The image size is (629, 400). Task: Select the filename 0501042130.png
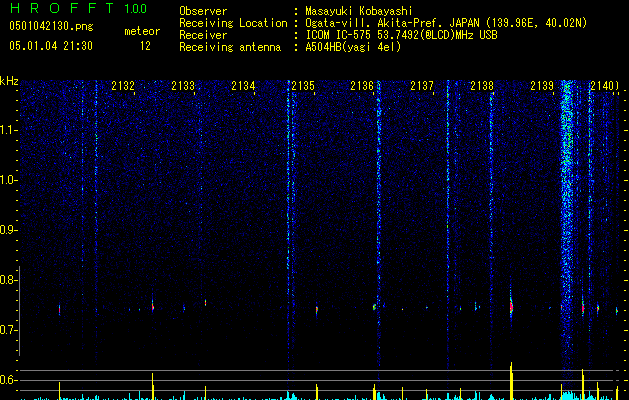(51, 27)
